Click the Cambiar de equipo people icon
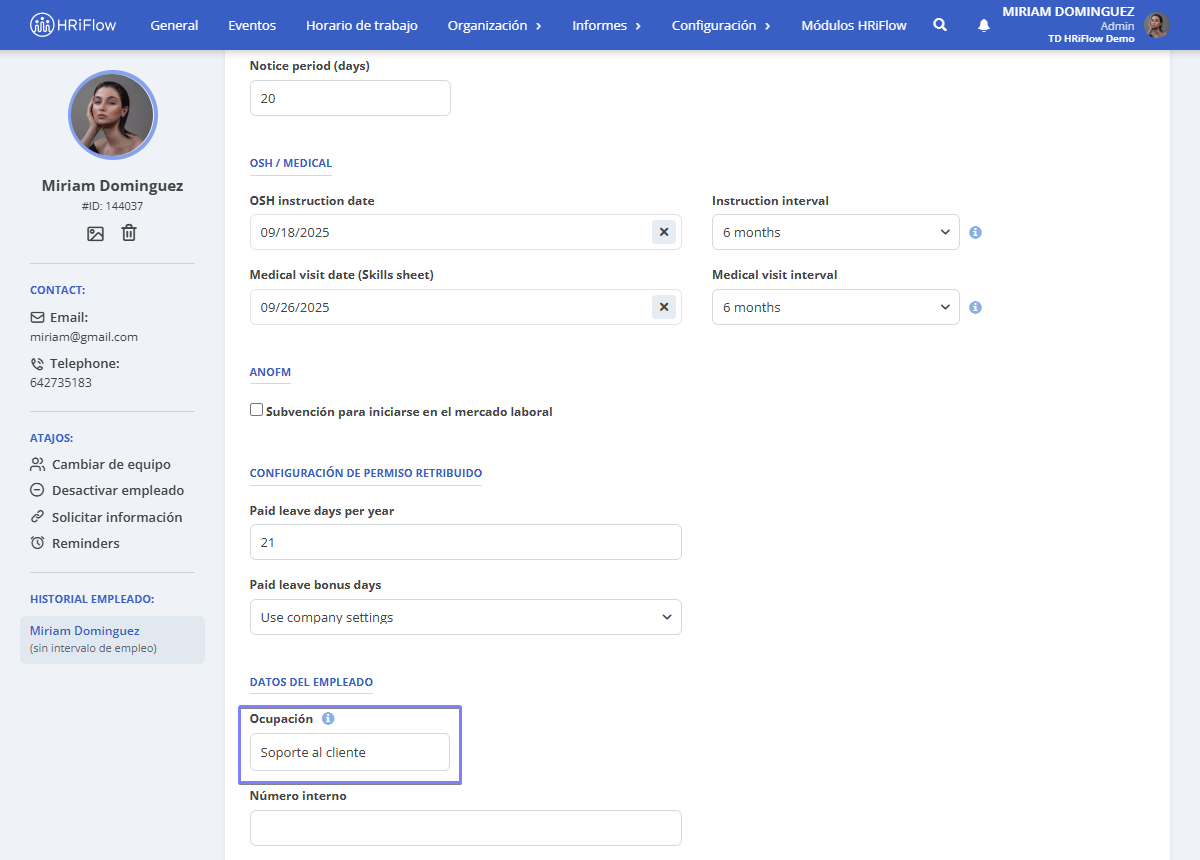 point(38,464)
